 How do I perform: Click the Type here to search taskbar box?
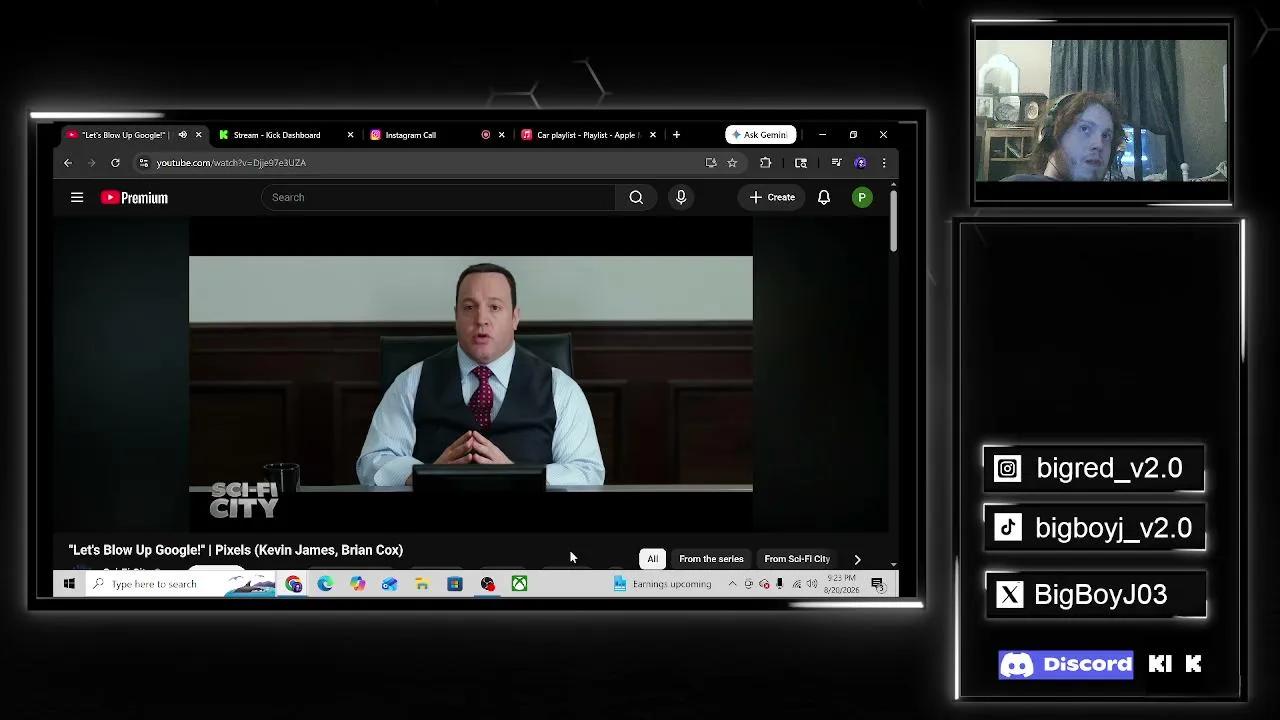[180, 584]
